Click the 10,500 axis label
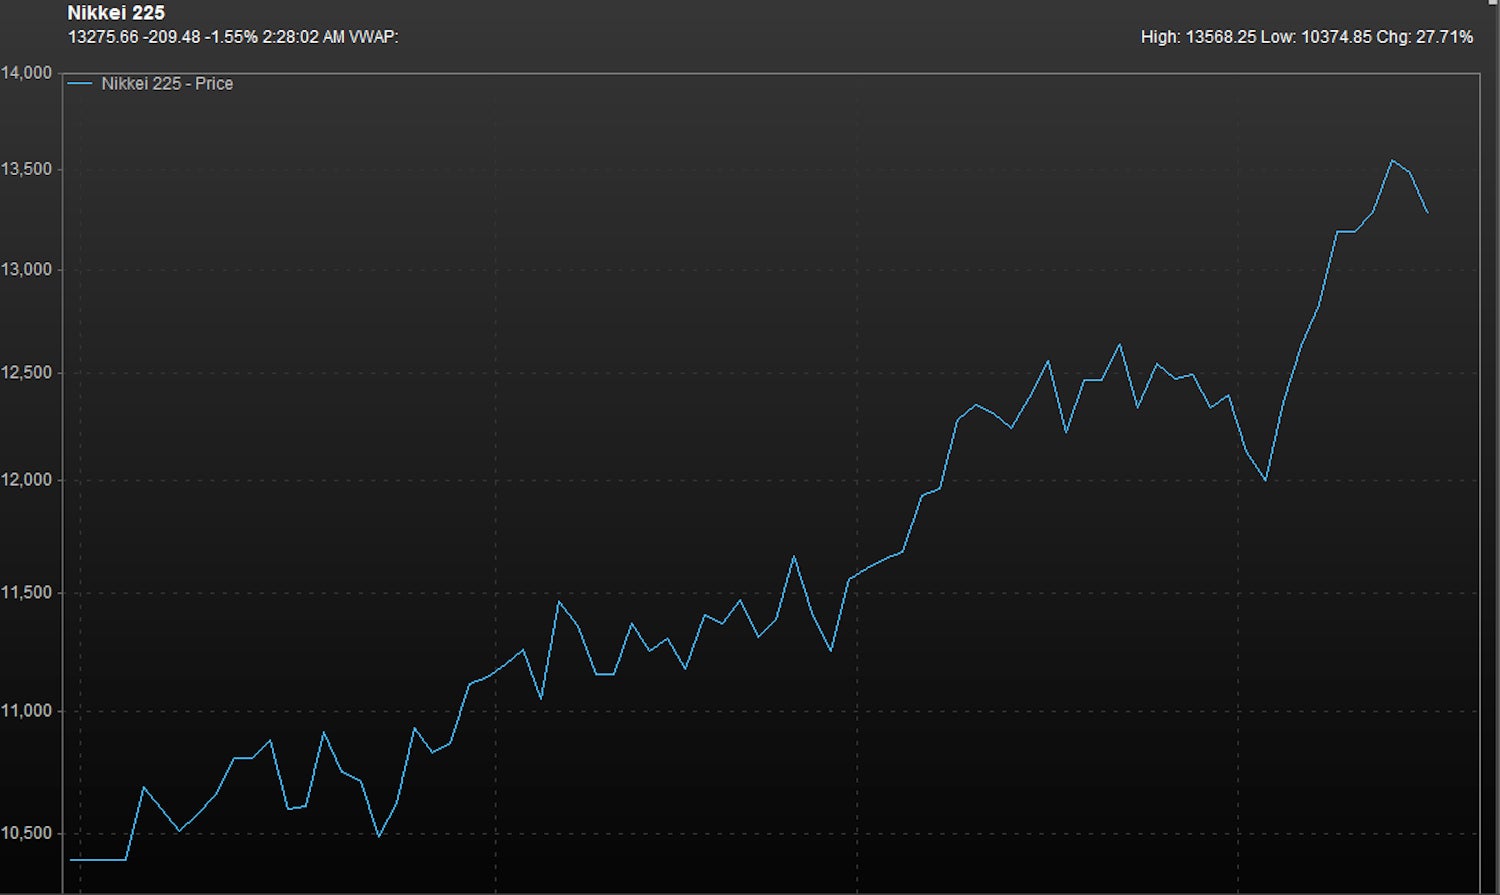This screenshot has height=895, width=1500. 26,833
